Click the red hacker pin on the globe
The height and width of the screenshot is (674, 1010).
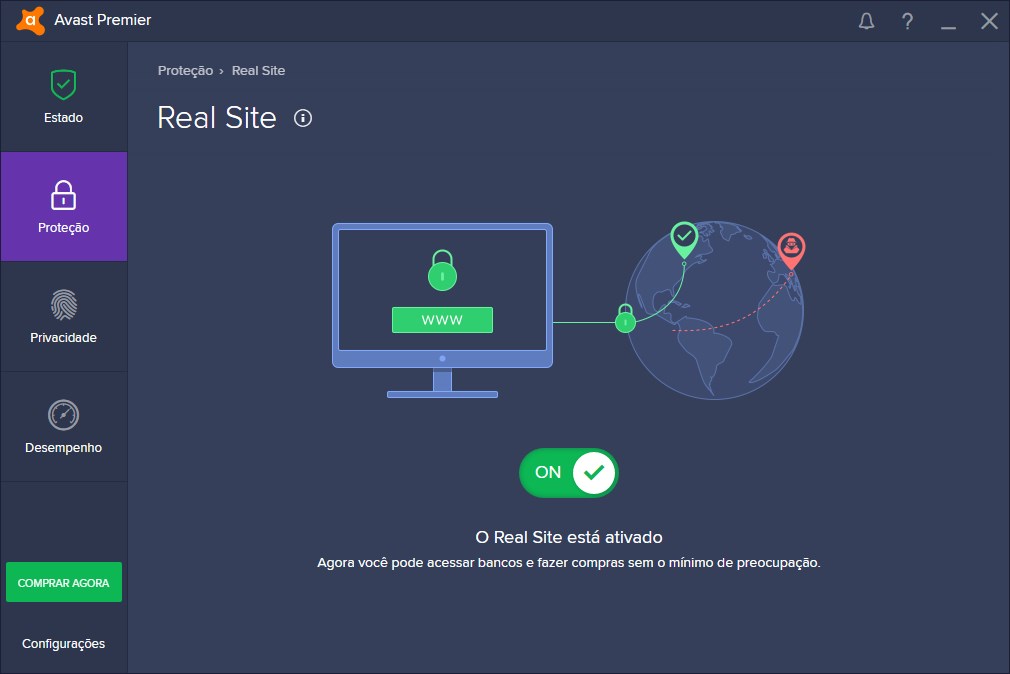click(791, 248)
